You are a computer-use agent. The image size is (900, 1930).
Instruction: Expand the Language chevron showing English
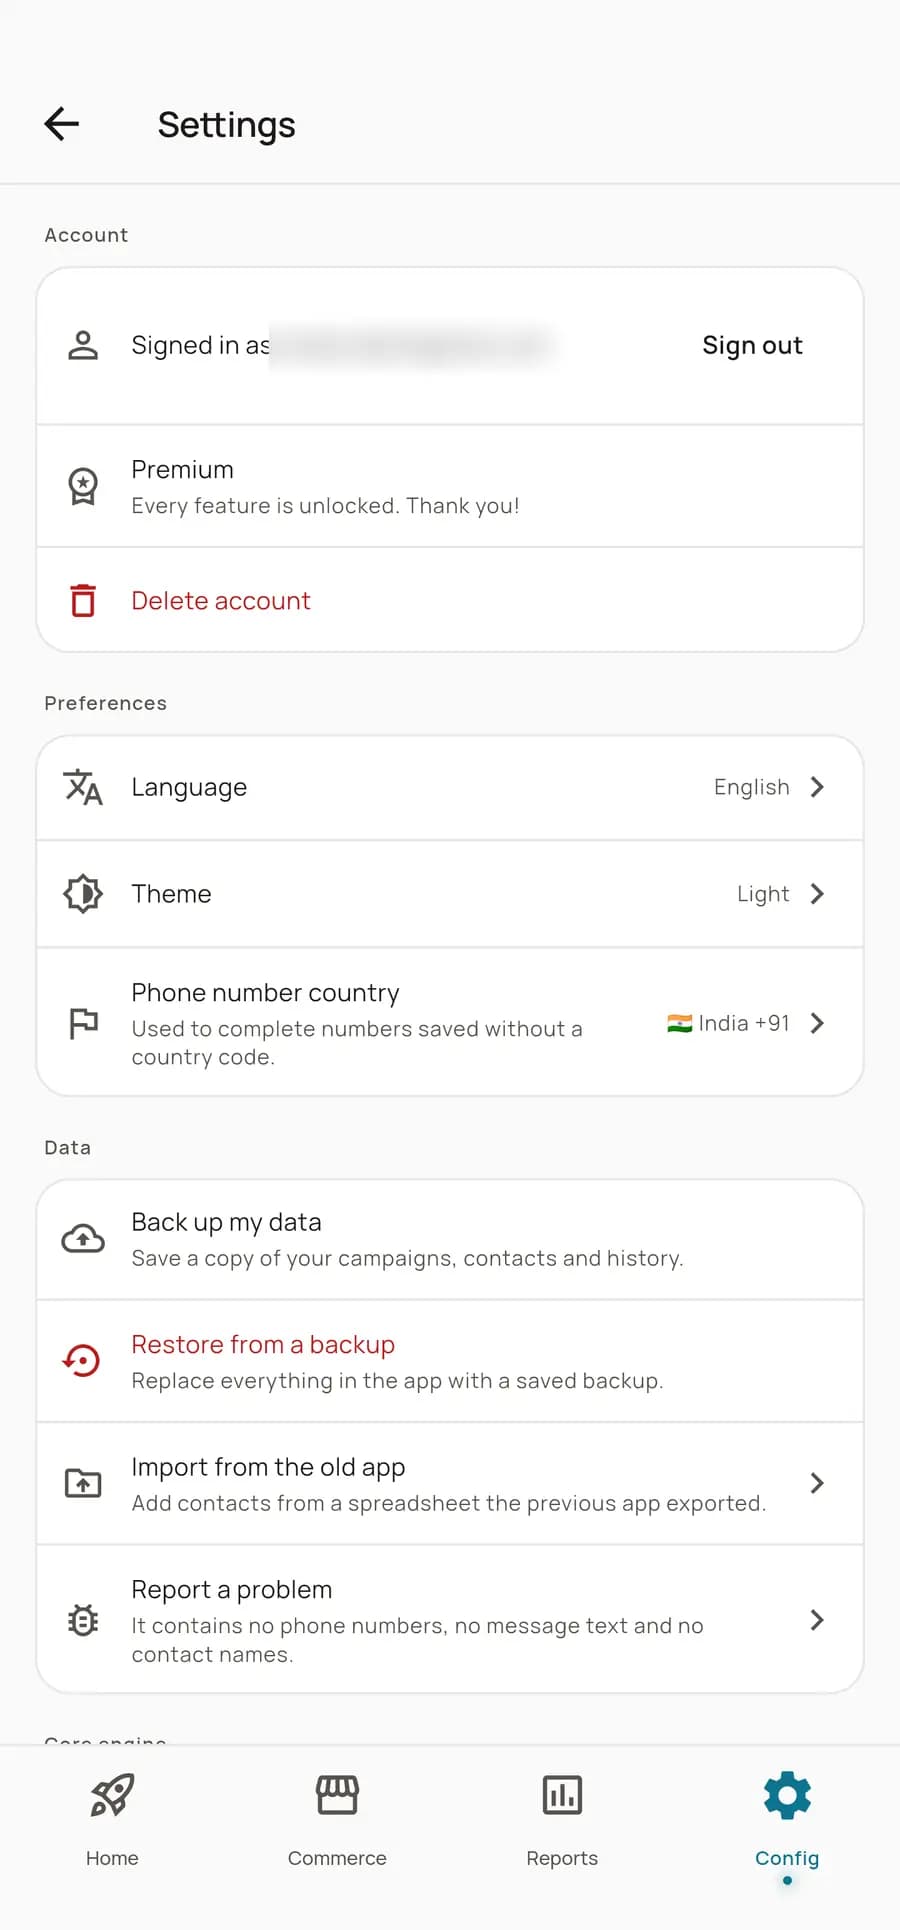(817, 787)
